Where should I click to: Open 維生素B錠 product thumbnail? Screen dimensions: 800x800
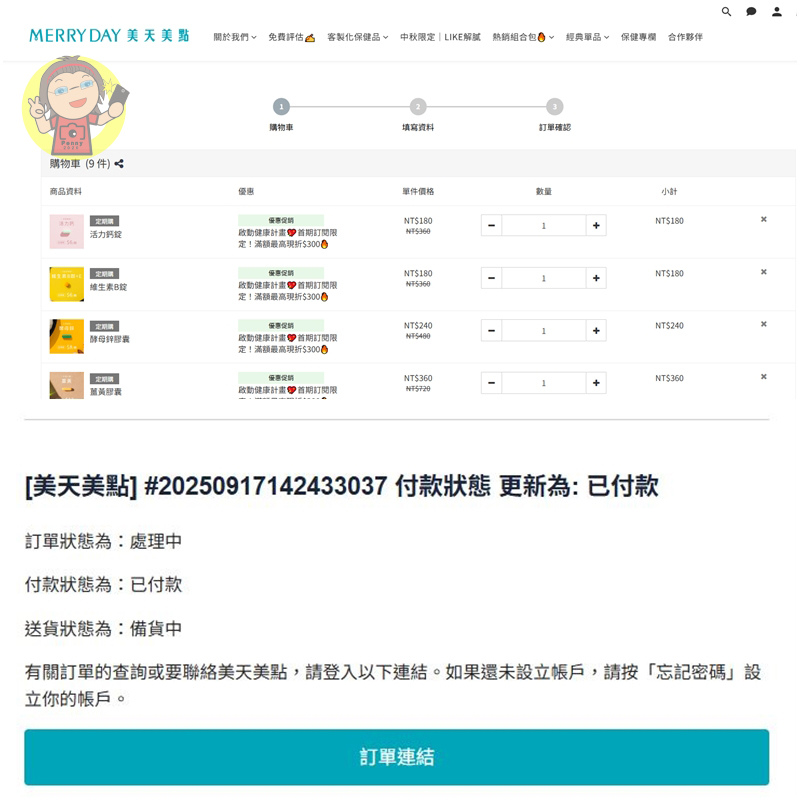[66, 284]
